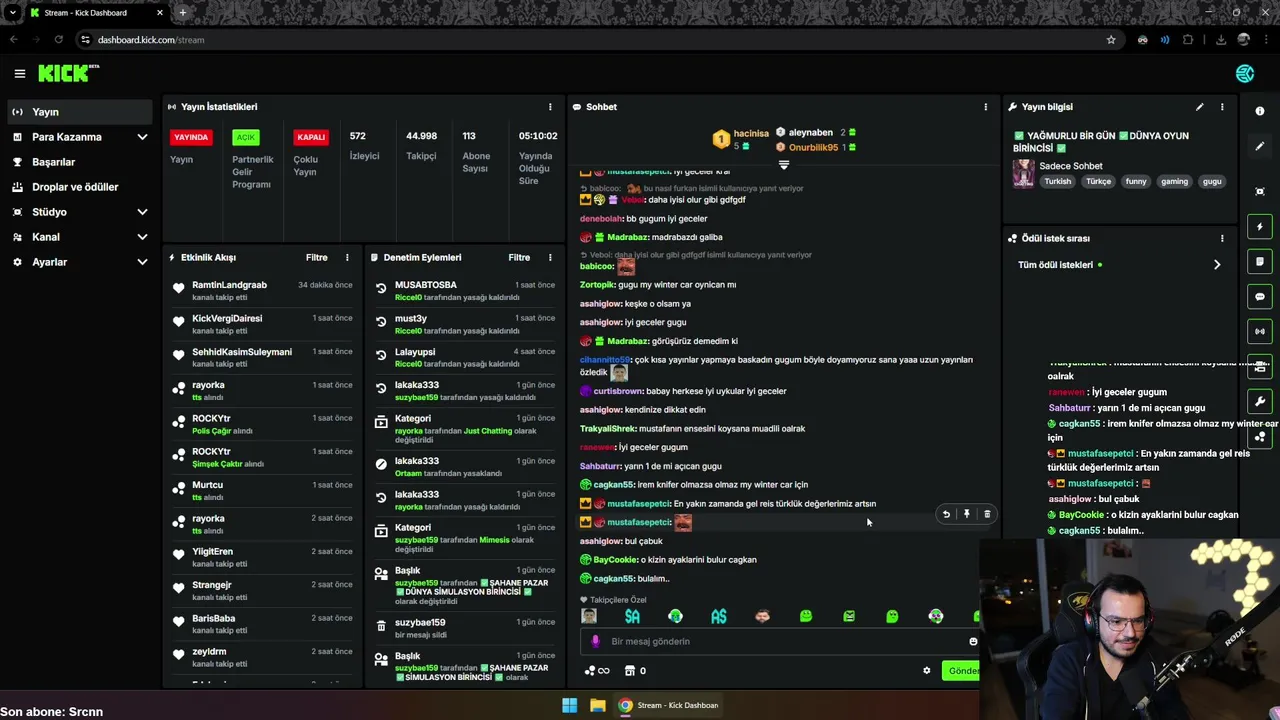
Task: Click the funny tag chip
Action: [1136, 182]
